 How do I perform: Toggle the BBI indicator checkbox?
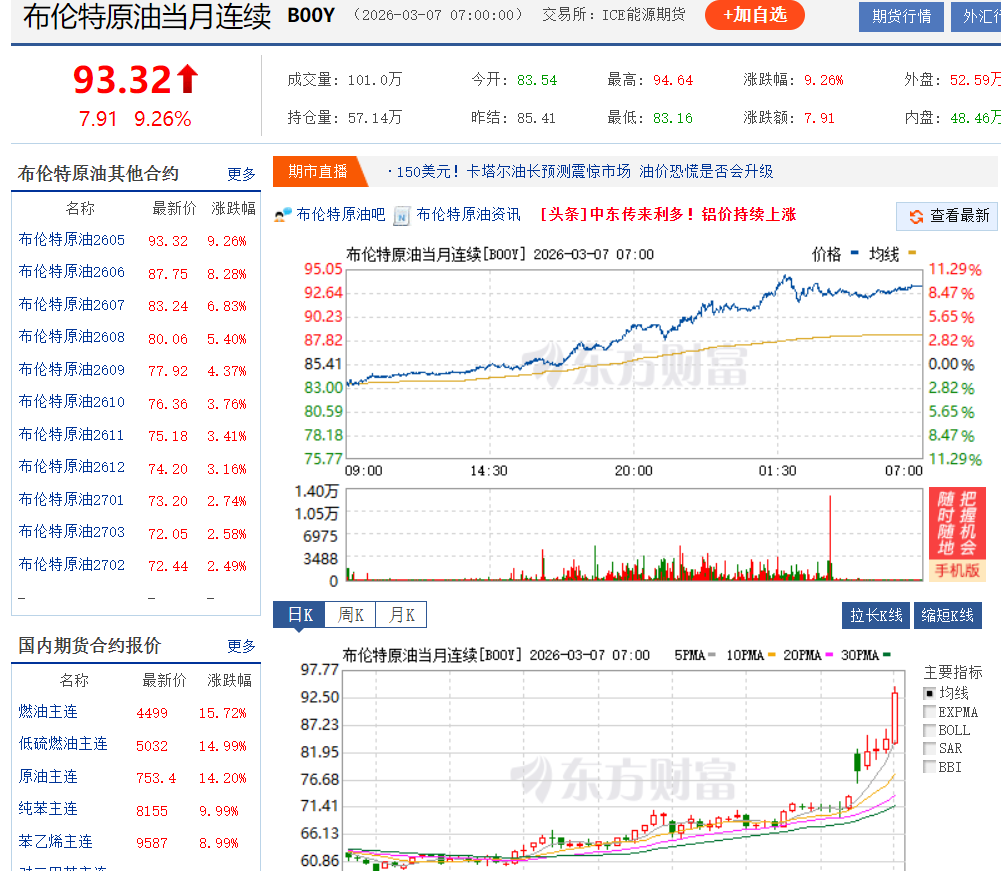(x=930, y=767)
